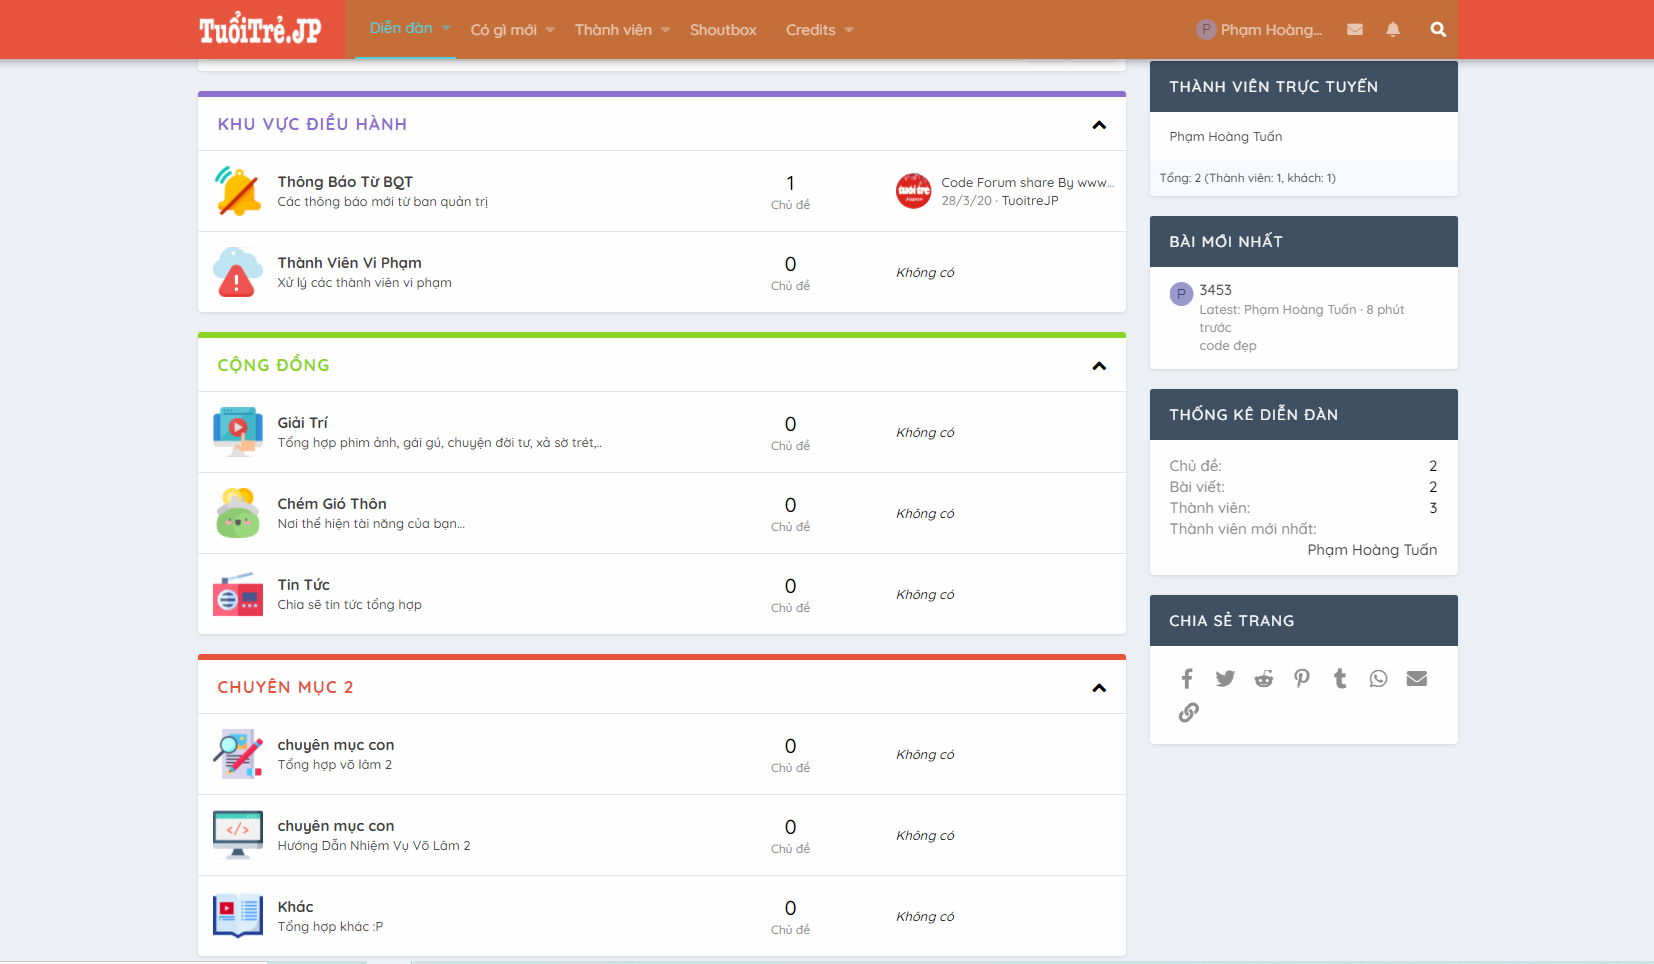Expand the Có gì mới dropdown
Viewport: 1654px width, 964px height.
550,30
